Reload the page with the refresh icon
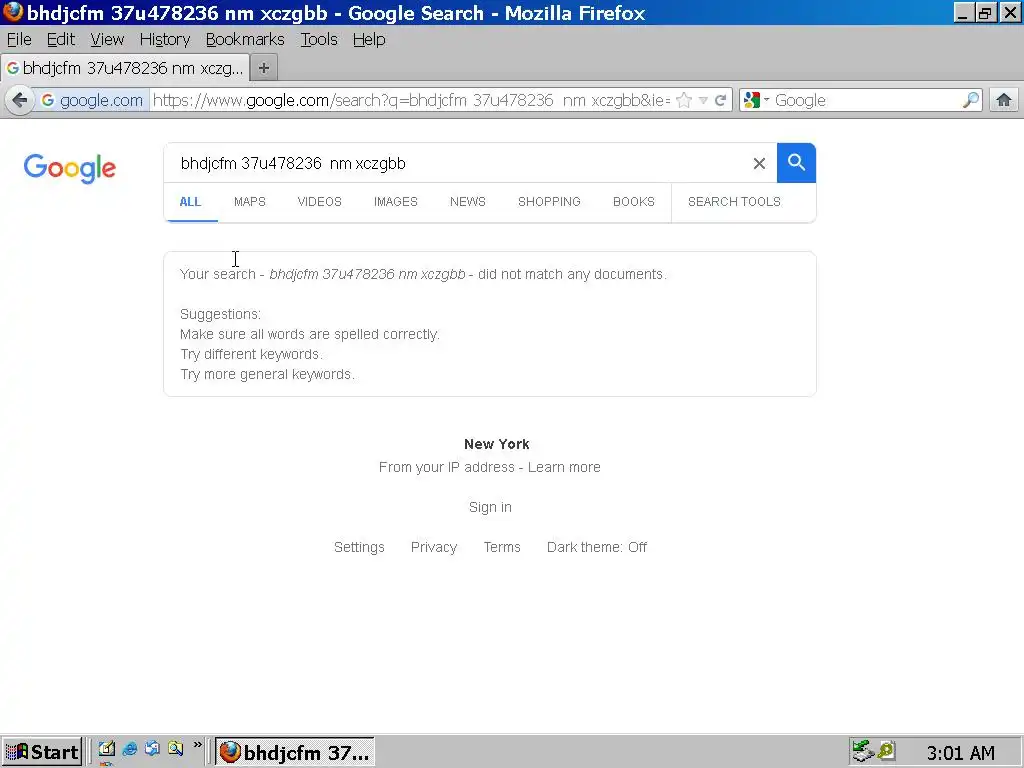 (x=720, y=101)
